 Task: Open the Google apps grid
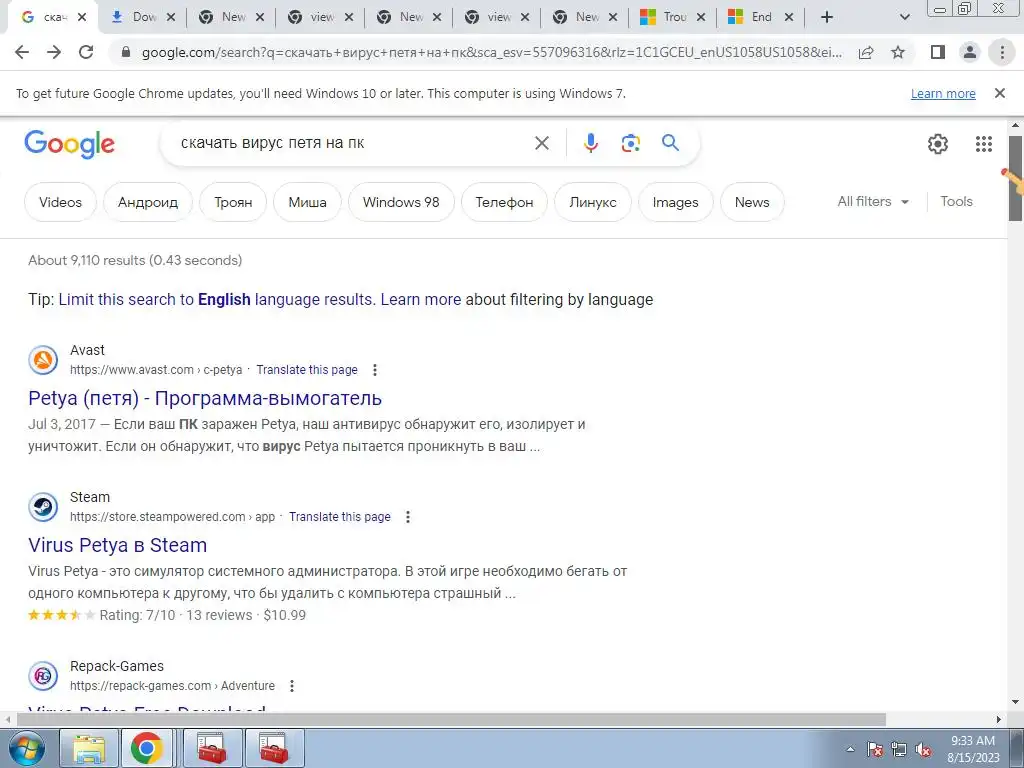tap(984, 144)
